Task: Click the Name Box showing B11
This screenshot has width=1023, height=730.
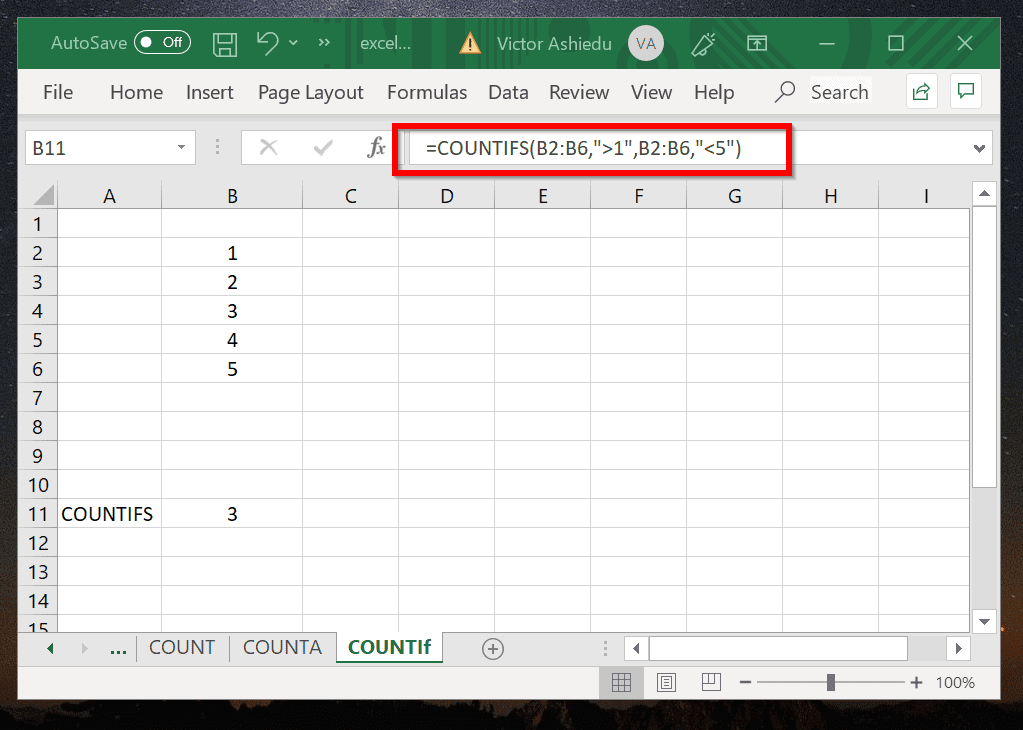Action: [x=99, y=148]
